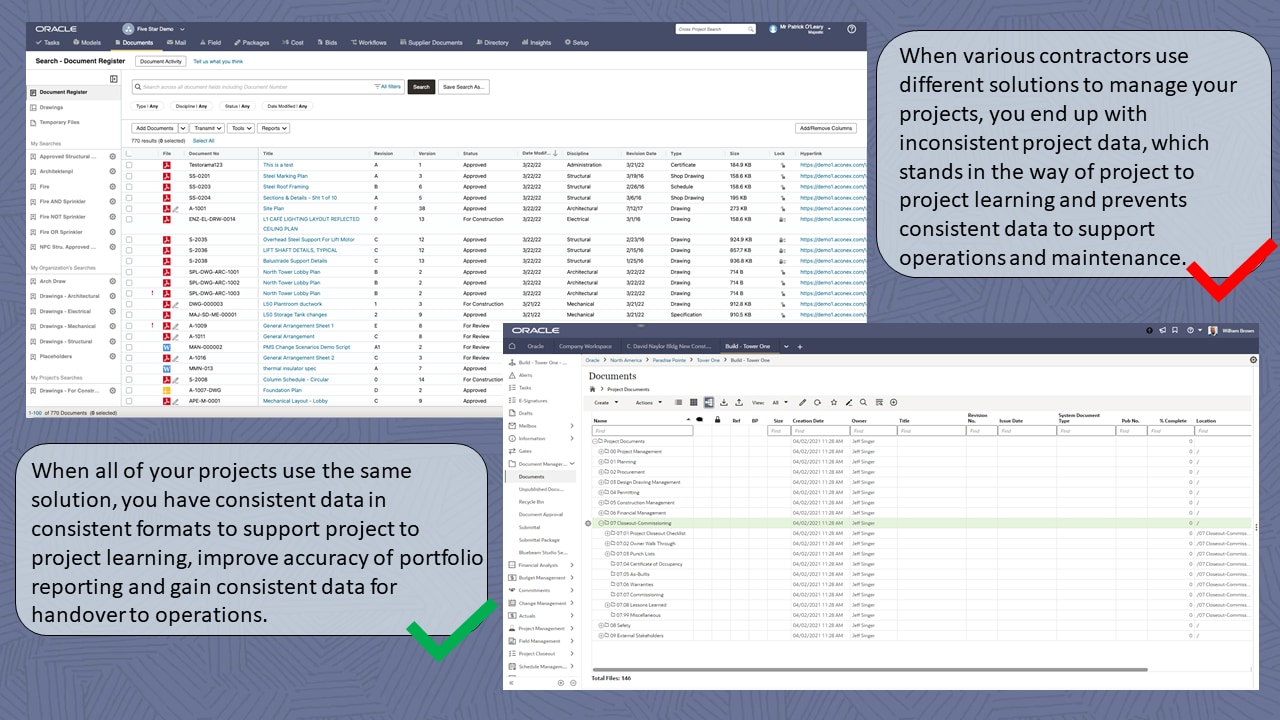Click the refresh icon in the Documents toolbar
Viewport: 1280px width, 720px height.
(x=818, y=402)
